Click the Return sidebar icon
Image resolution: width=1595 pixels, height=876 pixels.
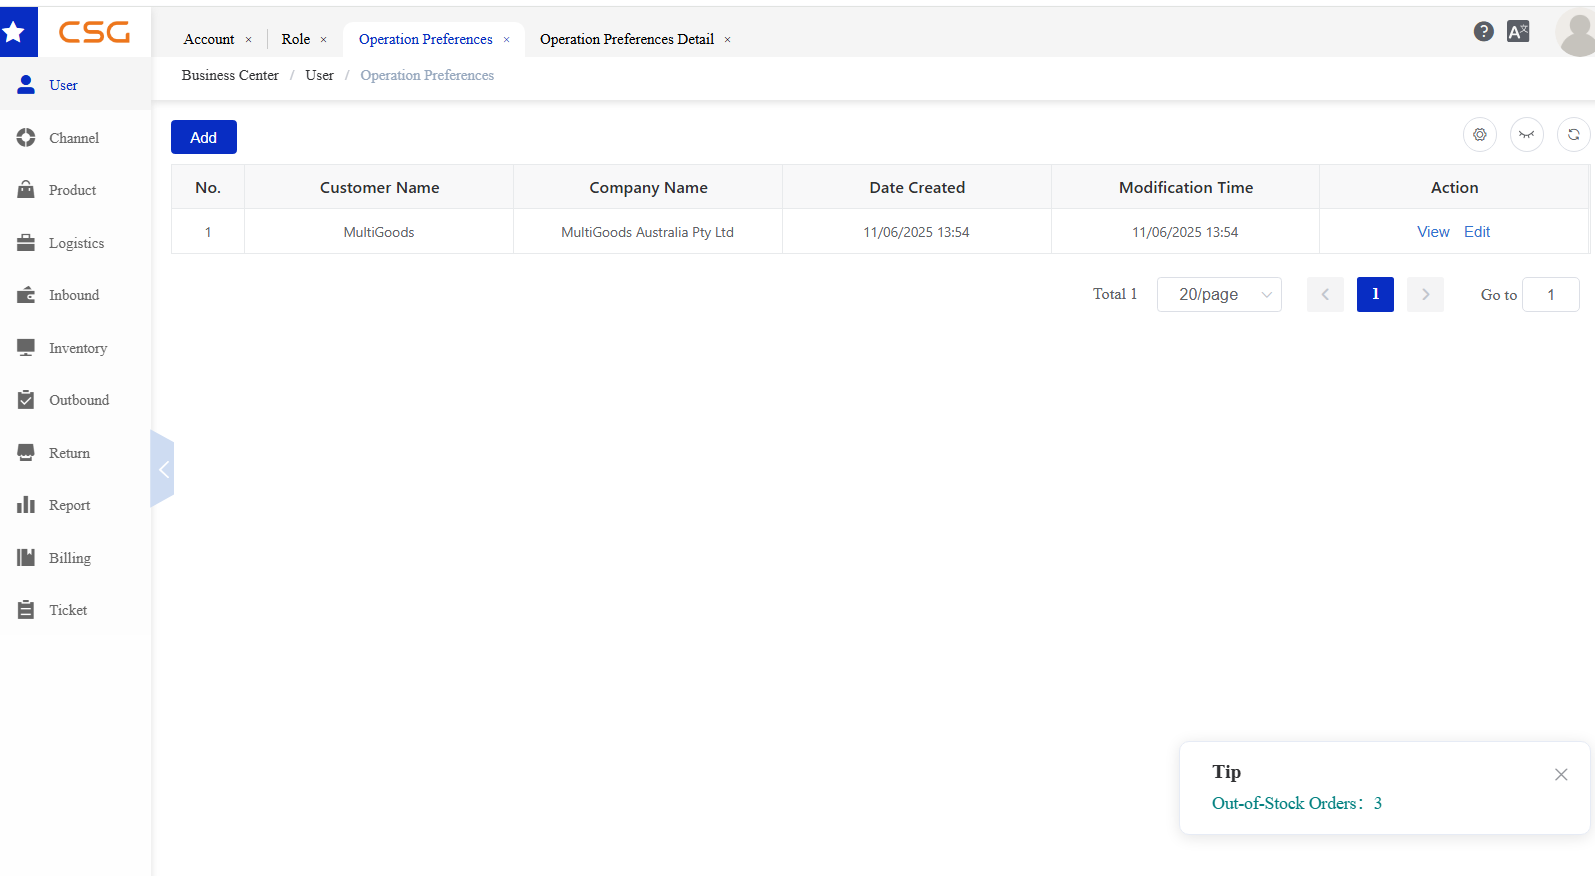pyautogui.click(x=26, y=453)
